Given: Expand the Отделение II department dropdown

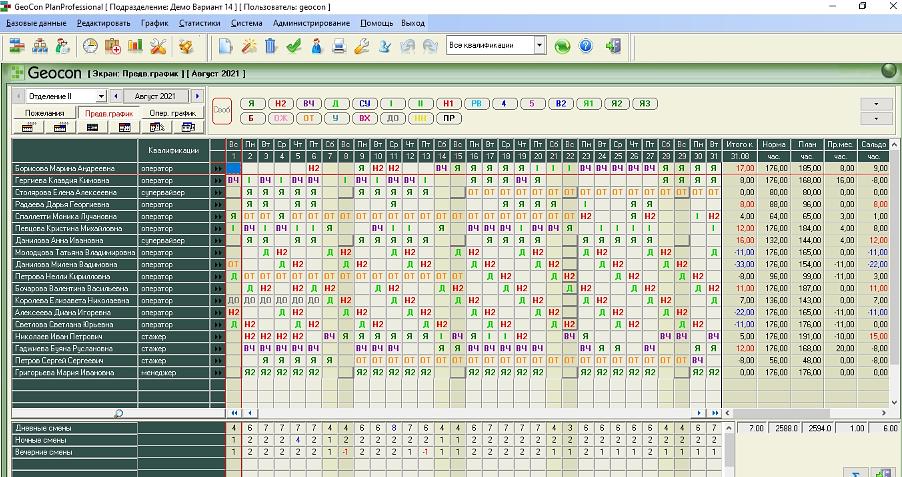Looking at the screenshot, I should tap(101, 96).
